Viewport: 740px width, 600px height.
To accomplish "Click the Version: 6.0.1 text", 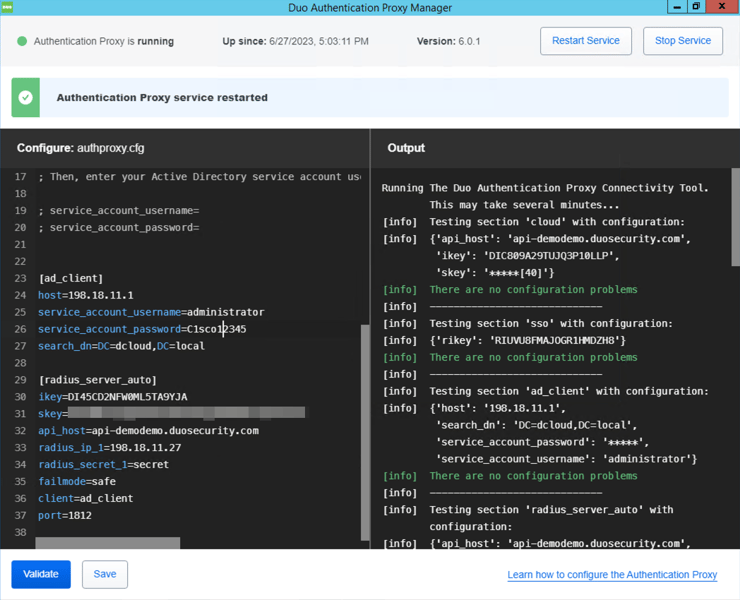I will tap(448, 42).
